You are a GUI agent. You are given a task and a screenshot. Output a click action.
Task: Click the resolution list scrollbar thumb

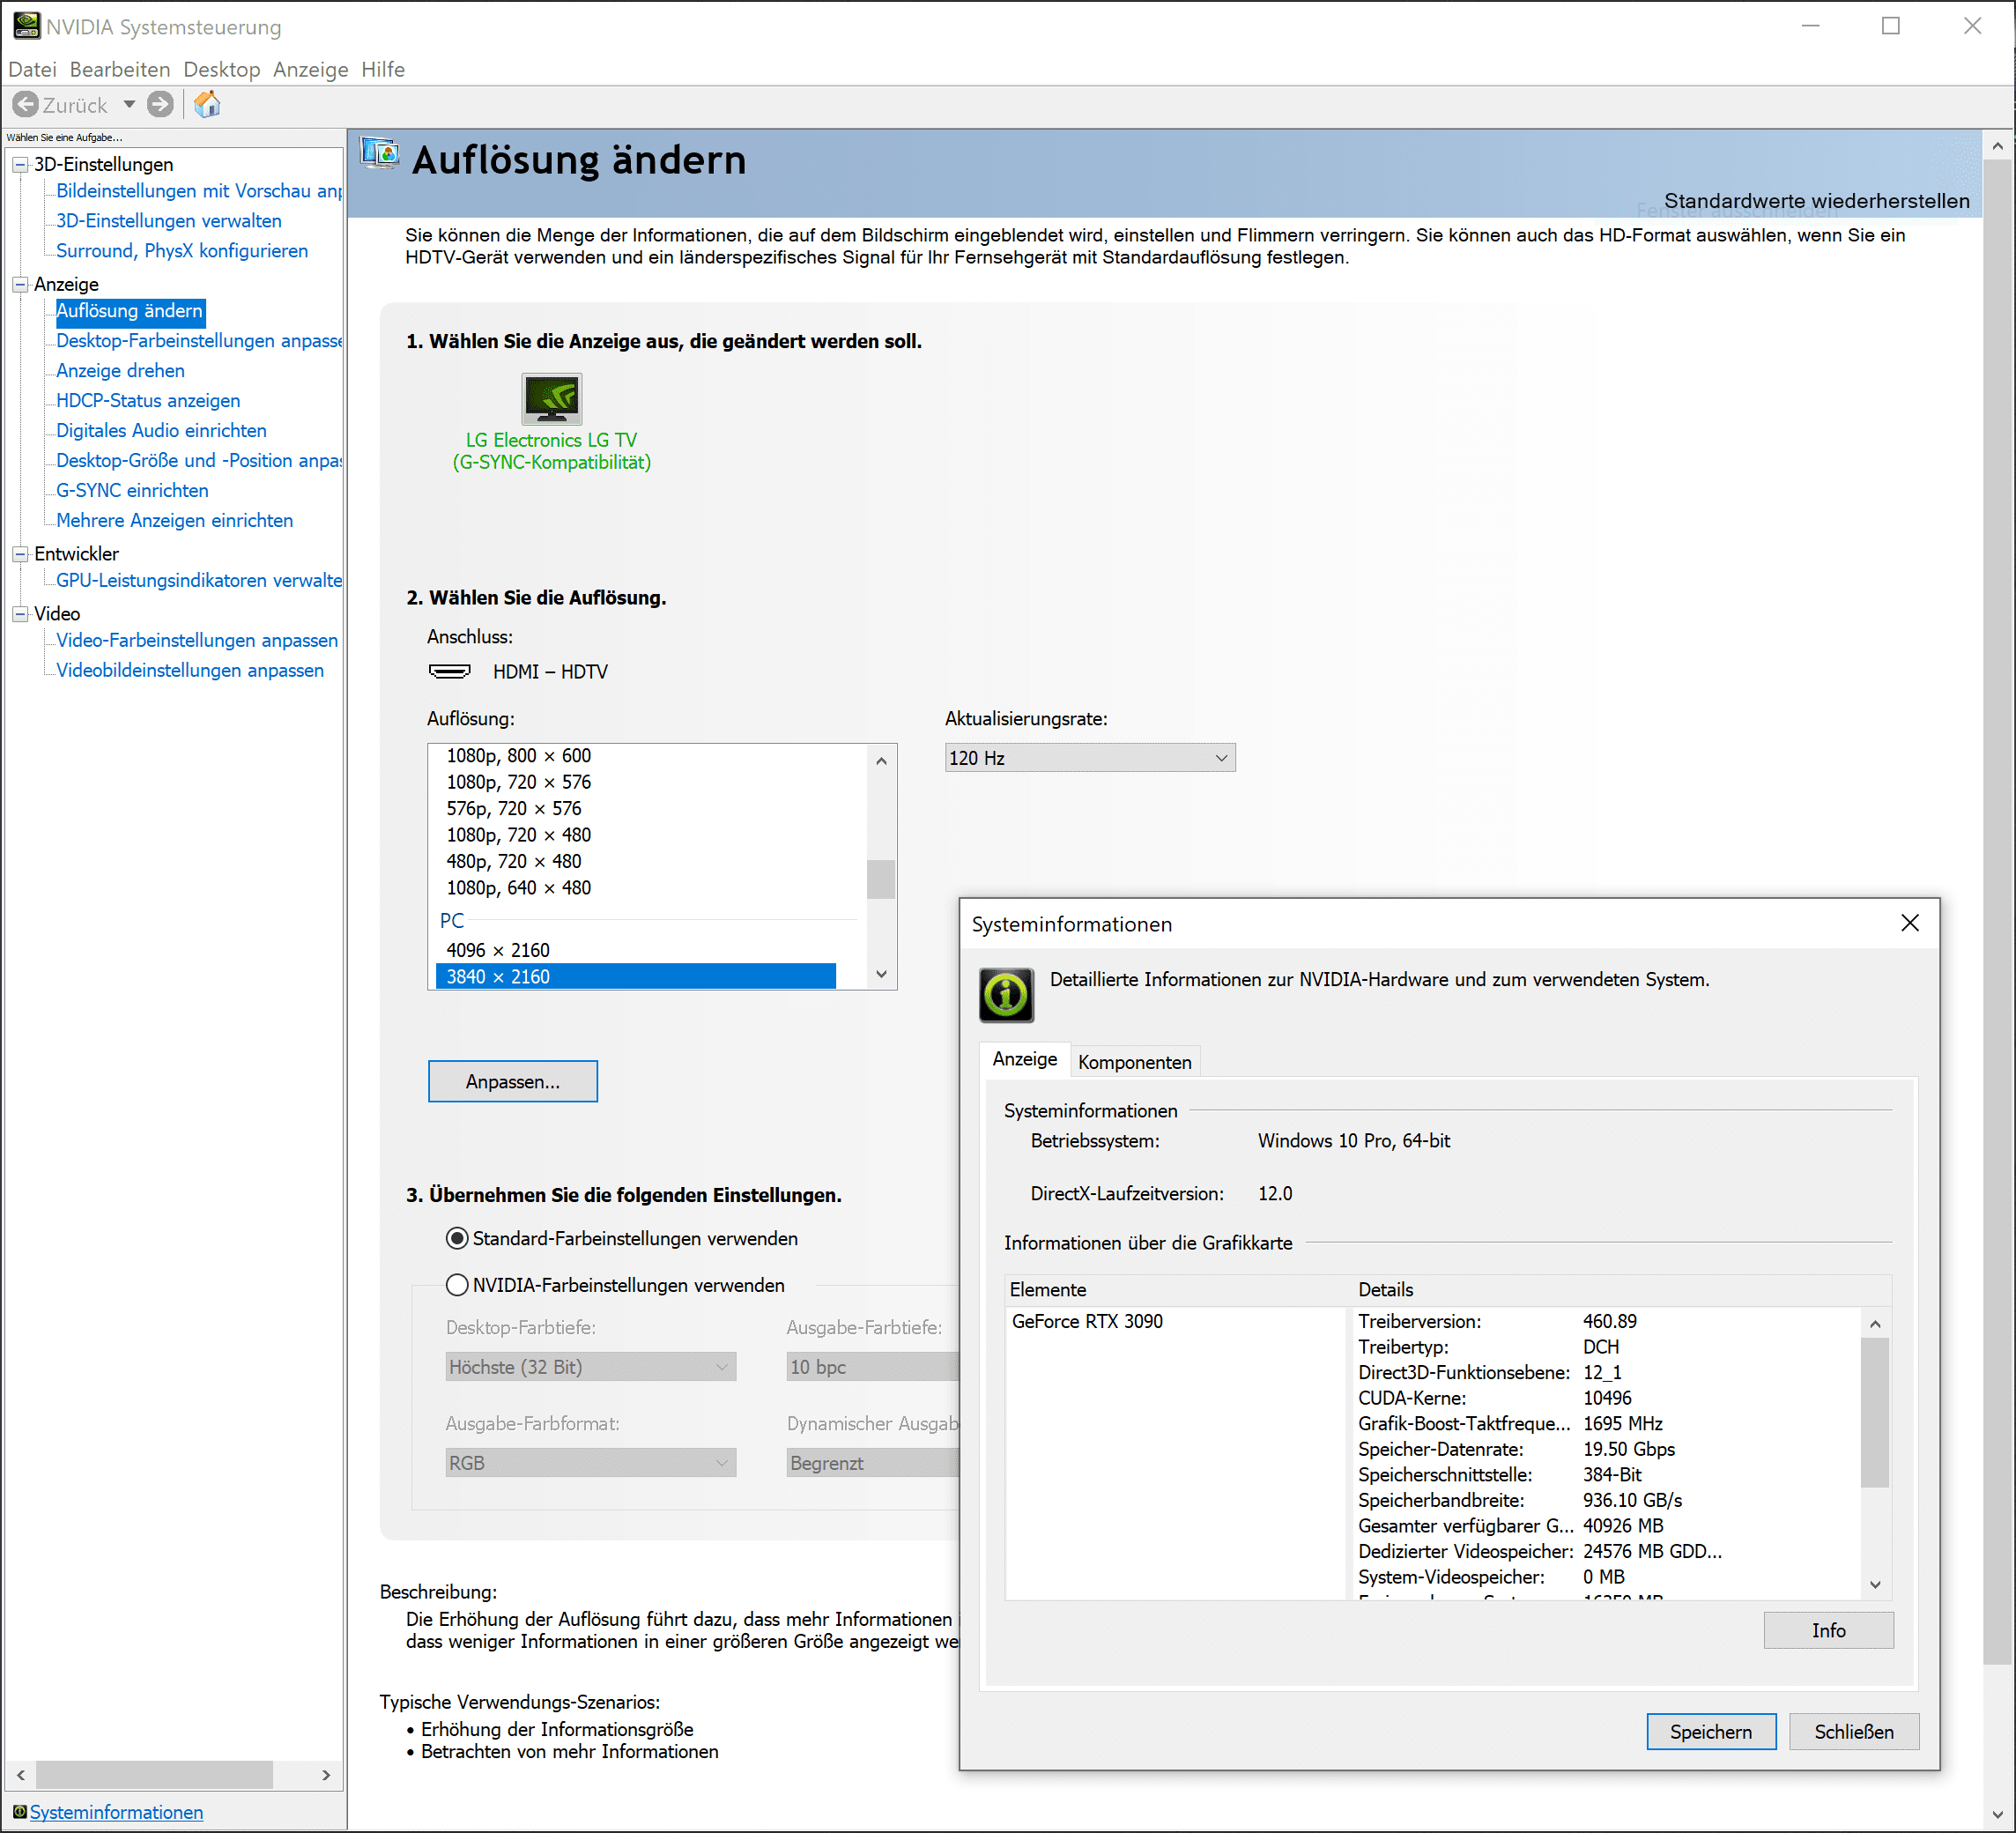point(880,879)
